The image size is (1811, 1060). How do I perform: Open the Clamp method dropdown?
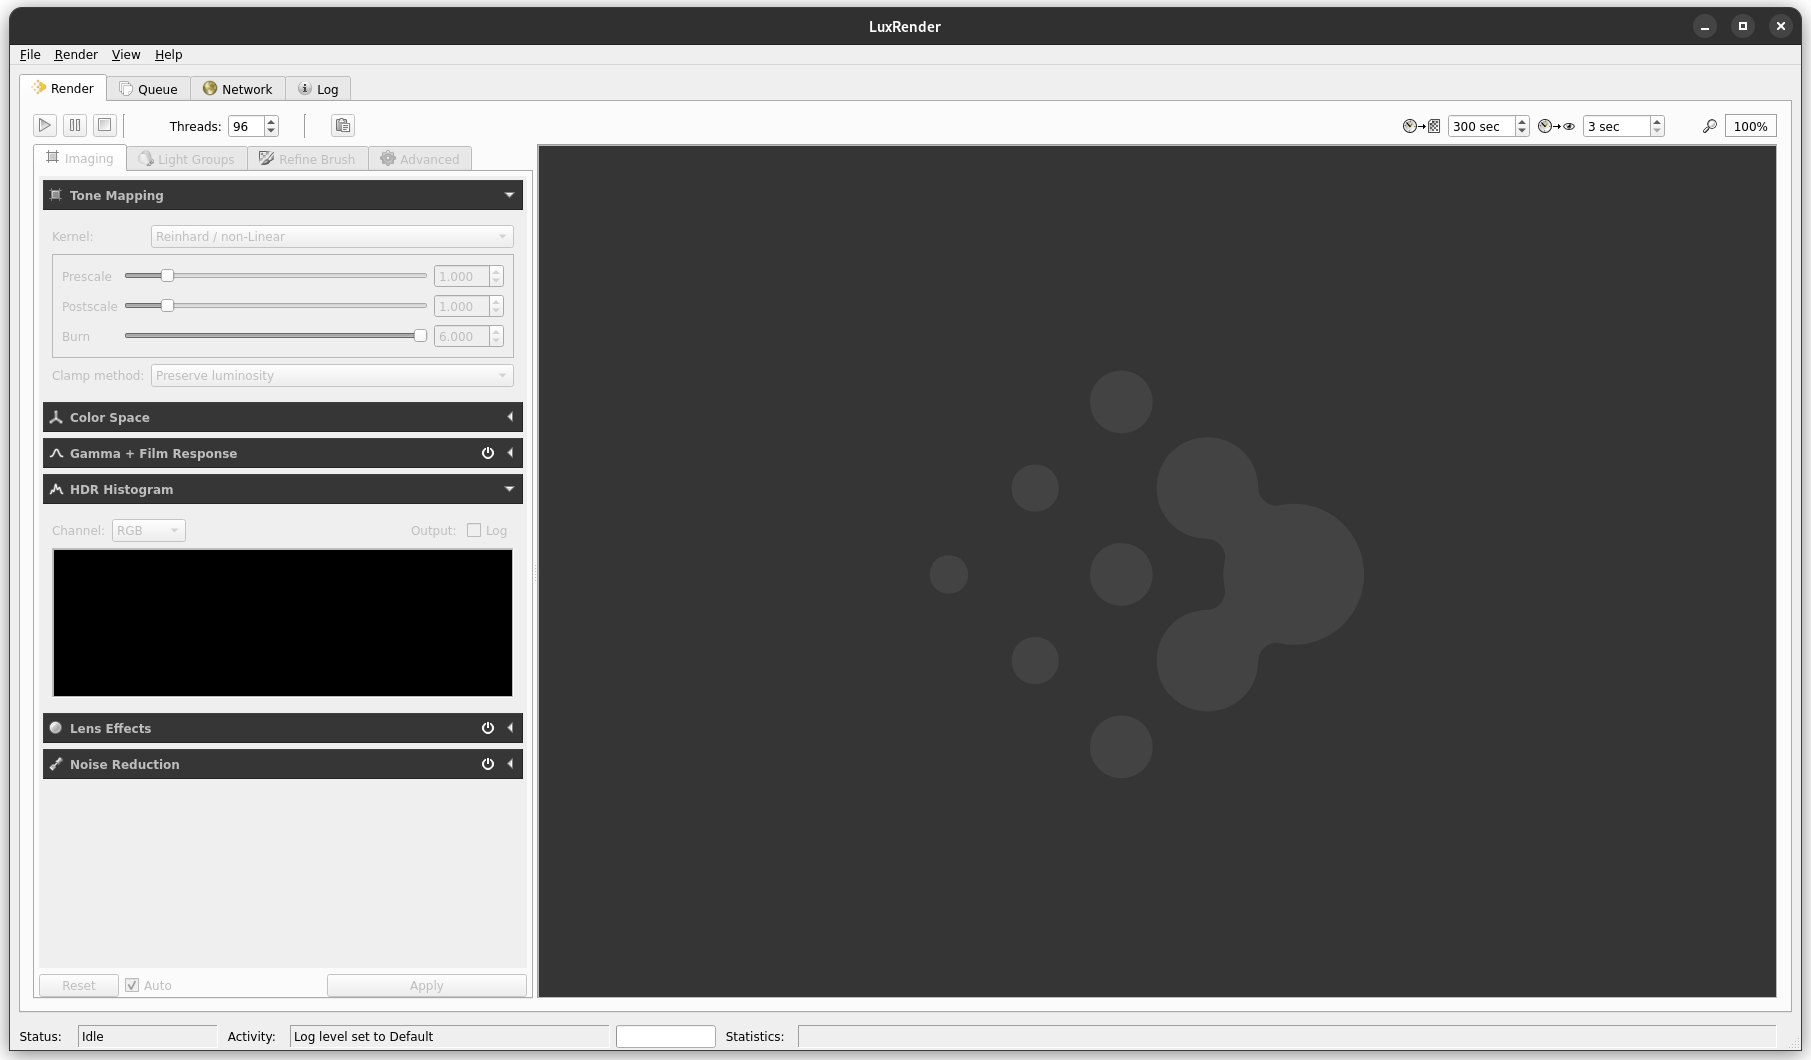pyautogui.click(x=332, y=375)
